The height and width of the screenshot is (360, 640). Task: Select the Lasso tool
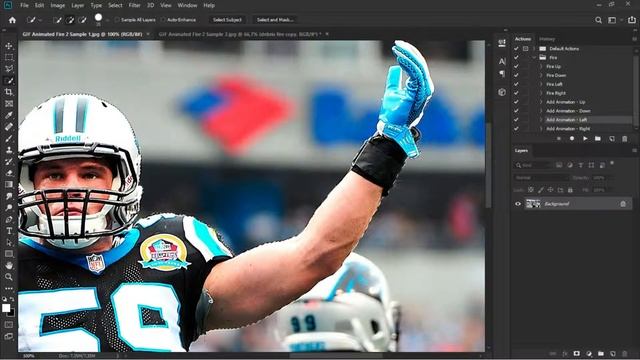click(9, 69)
